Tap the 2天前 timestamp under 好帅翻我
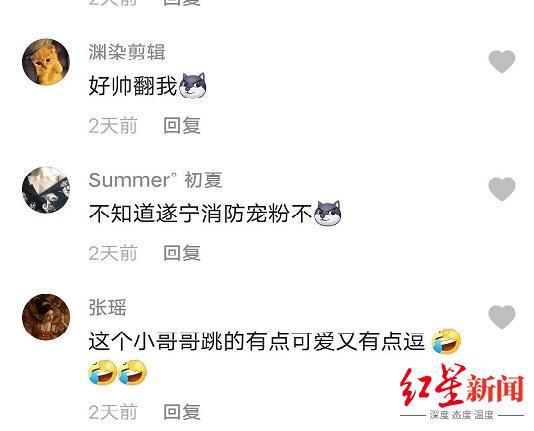This screenshot has height=431, width=534. pos(113,126)
